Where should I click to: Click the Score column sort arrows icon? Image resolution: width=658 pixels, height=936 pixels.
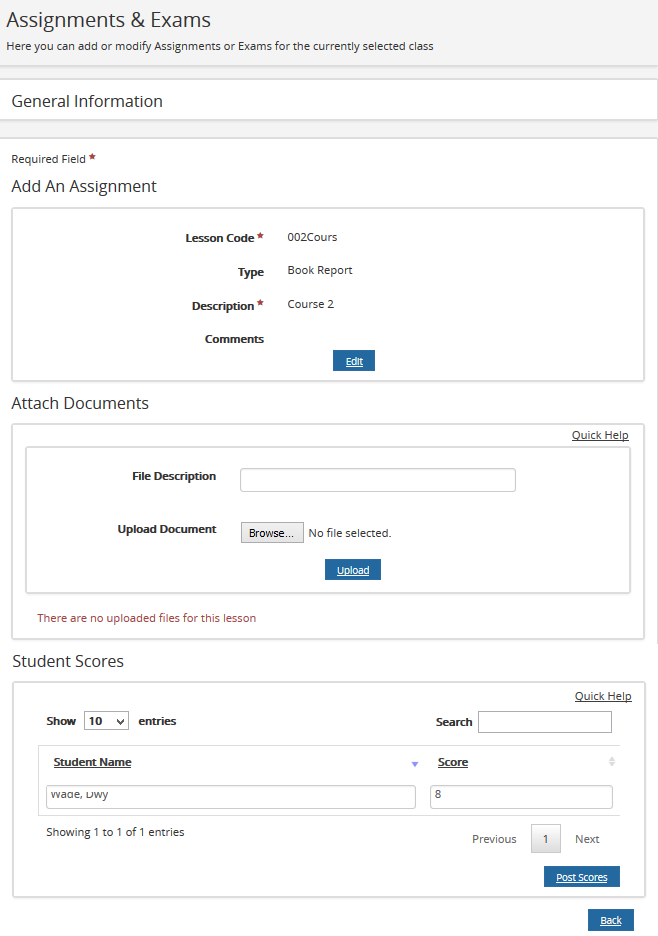click(x=612, y=762)
